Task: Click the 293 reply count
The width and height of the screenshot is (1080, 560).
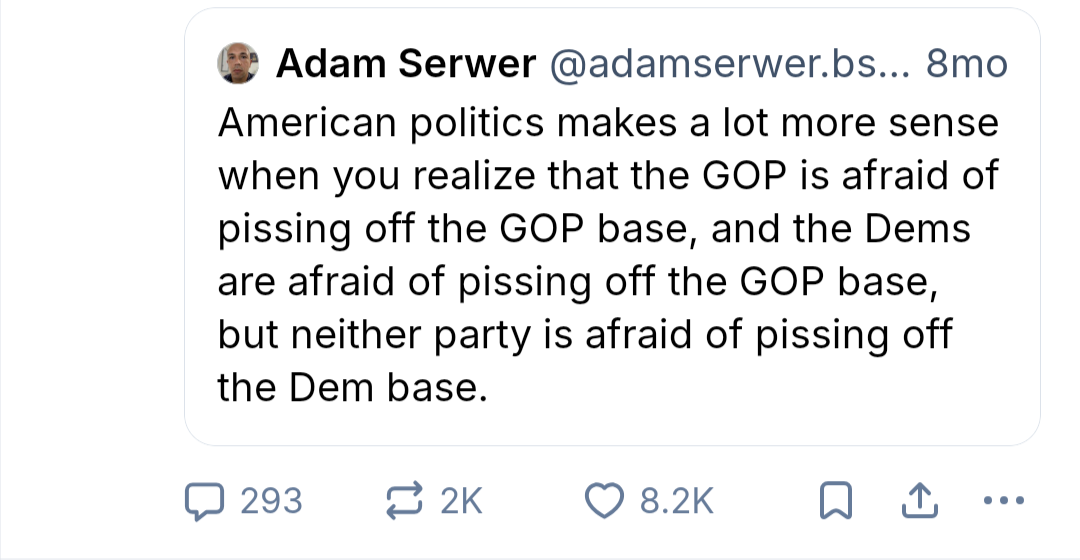Action: [x=272, y=501]
